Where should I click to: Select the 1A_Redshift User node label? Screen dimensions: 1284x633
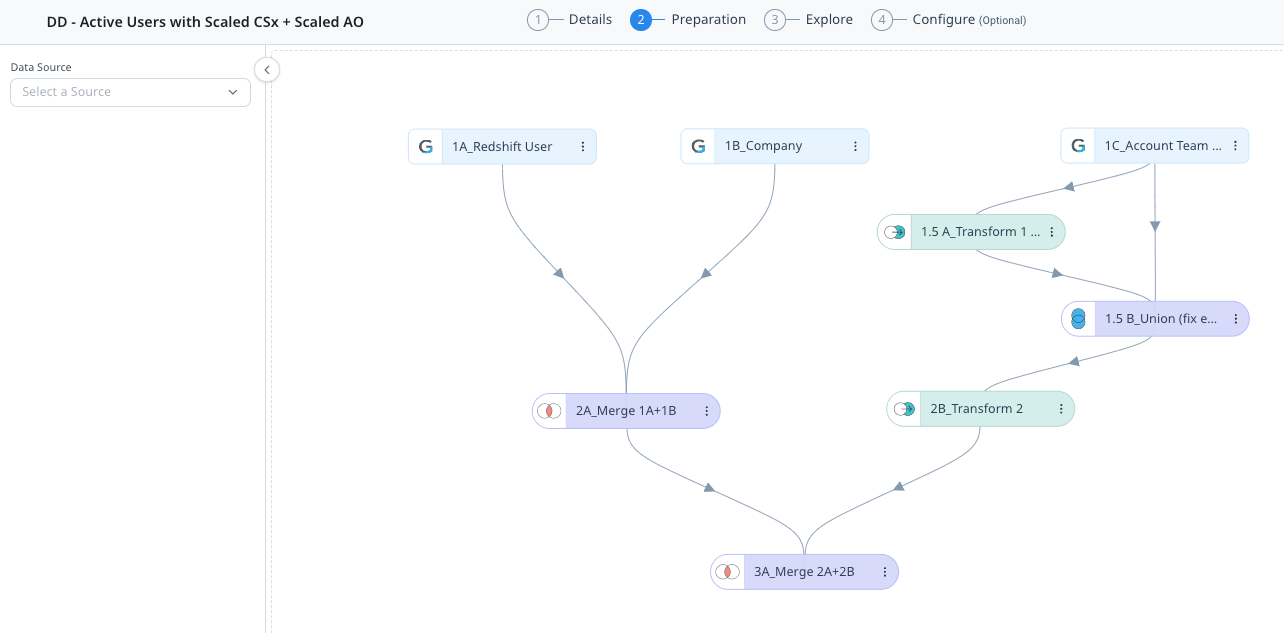click(x=502, y=146)
